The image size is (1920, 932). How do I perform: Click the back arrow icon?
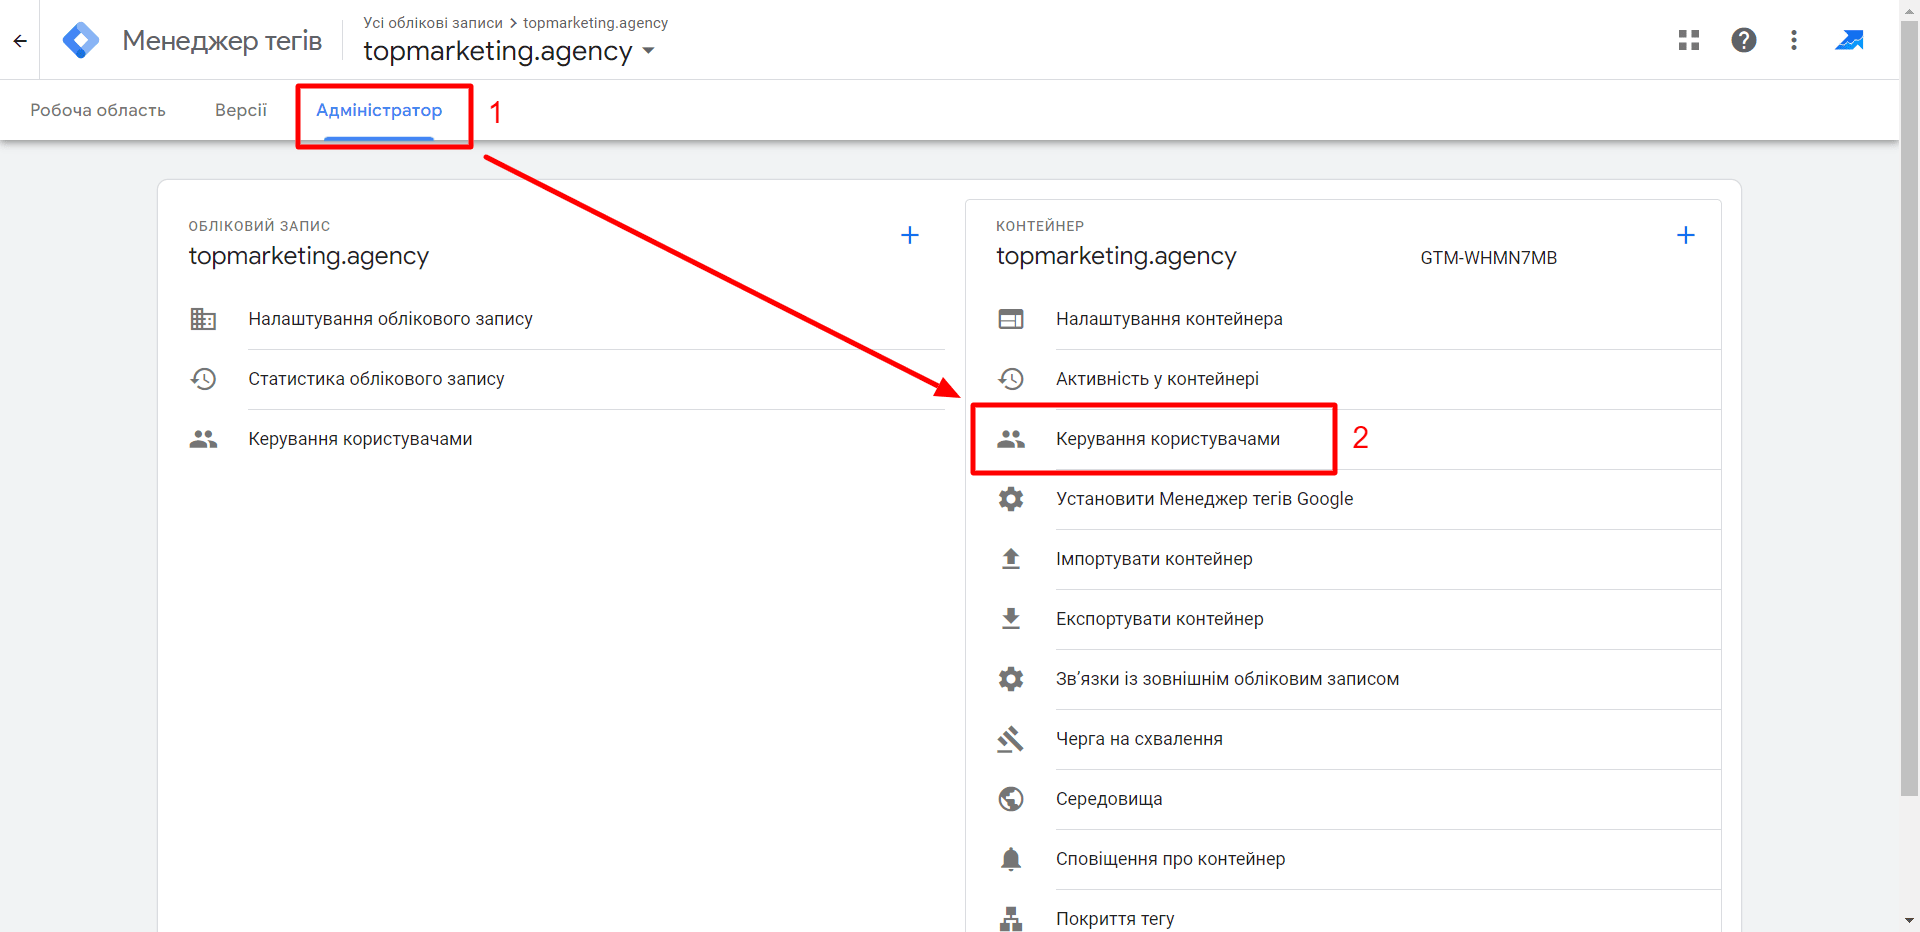[x=20, y=41]
